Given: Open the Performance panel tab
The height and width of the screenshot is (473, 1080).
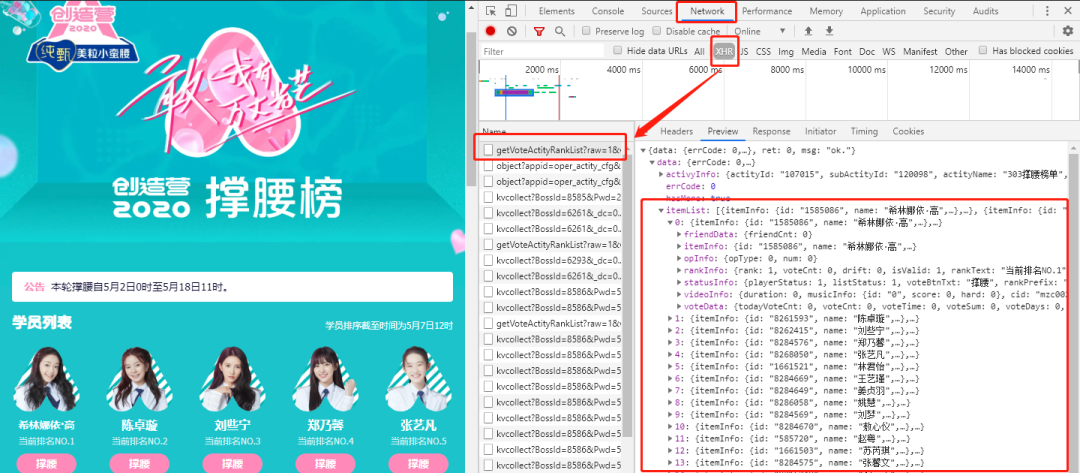Looking at the screenshot, I should click(767, 11).
